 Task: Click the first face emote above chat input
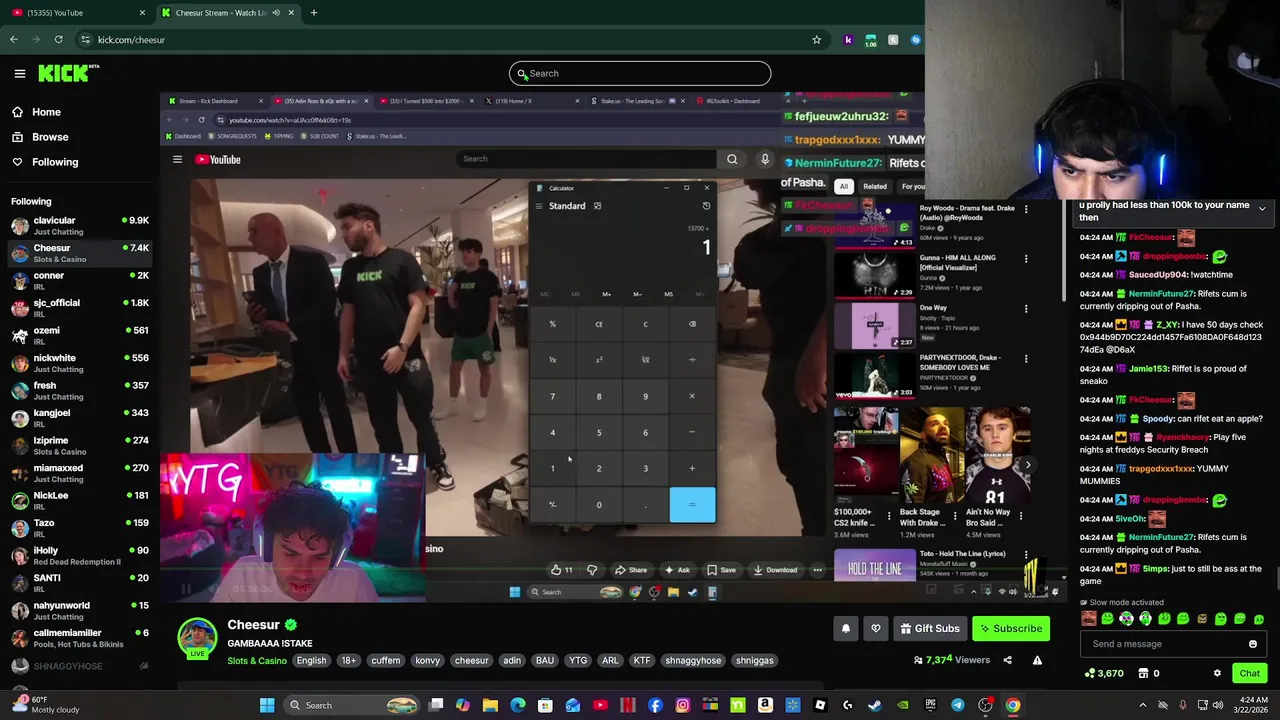[1088, 619]
